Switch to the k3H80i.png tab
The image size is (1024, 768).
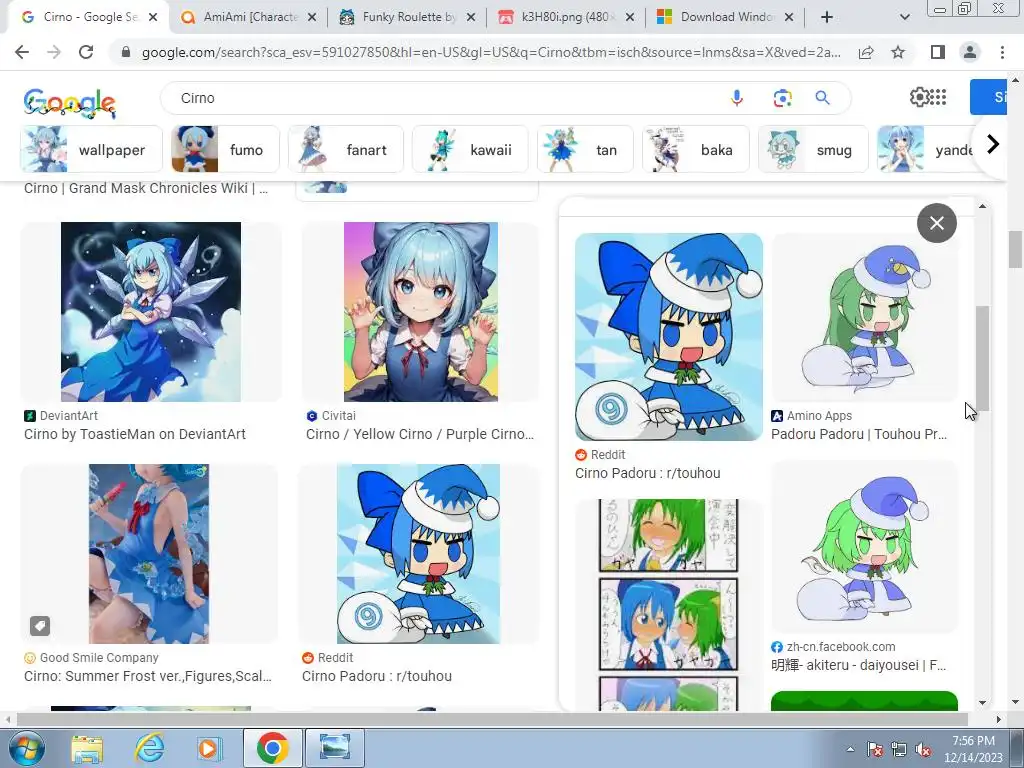click(566, 17)
